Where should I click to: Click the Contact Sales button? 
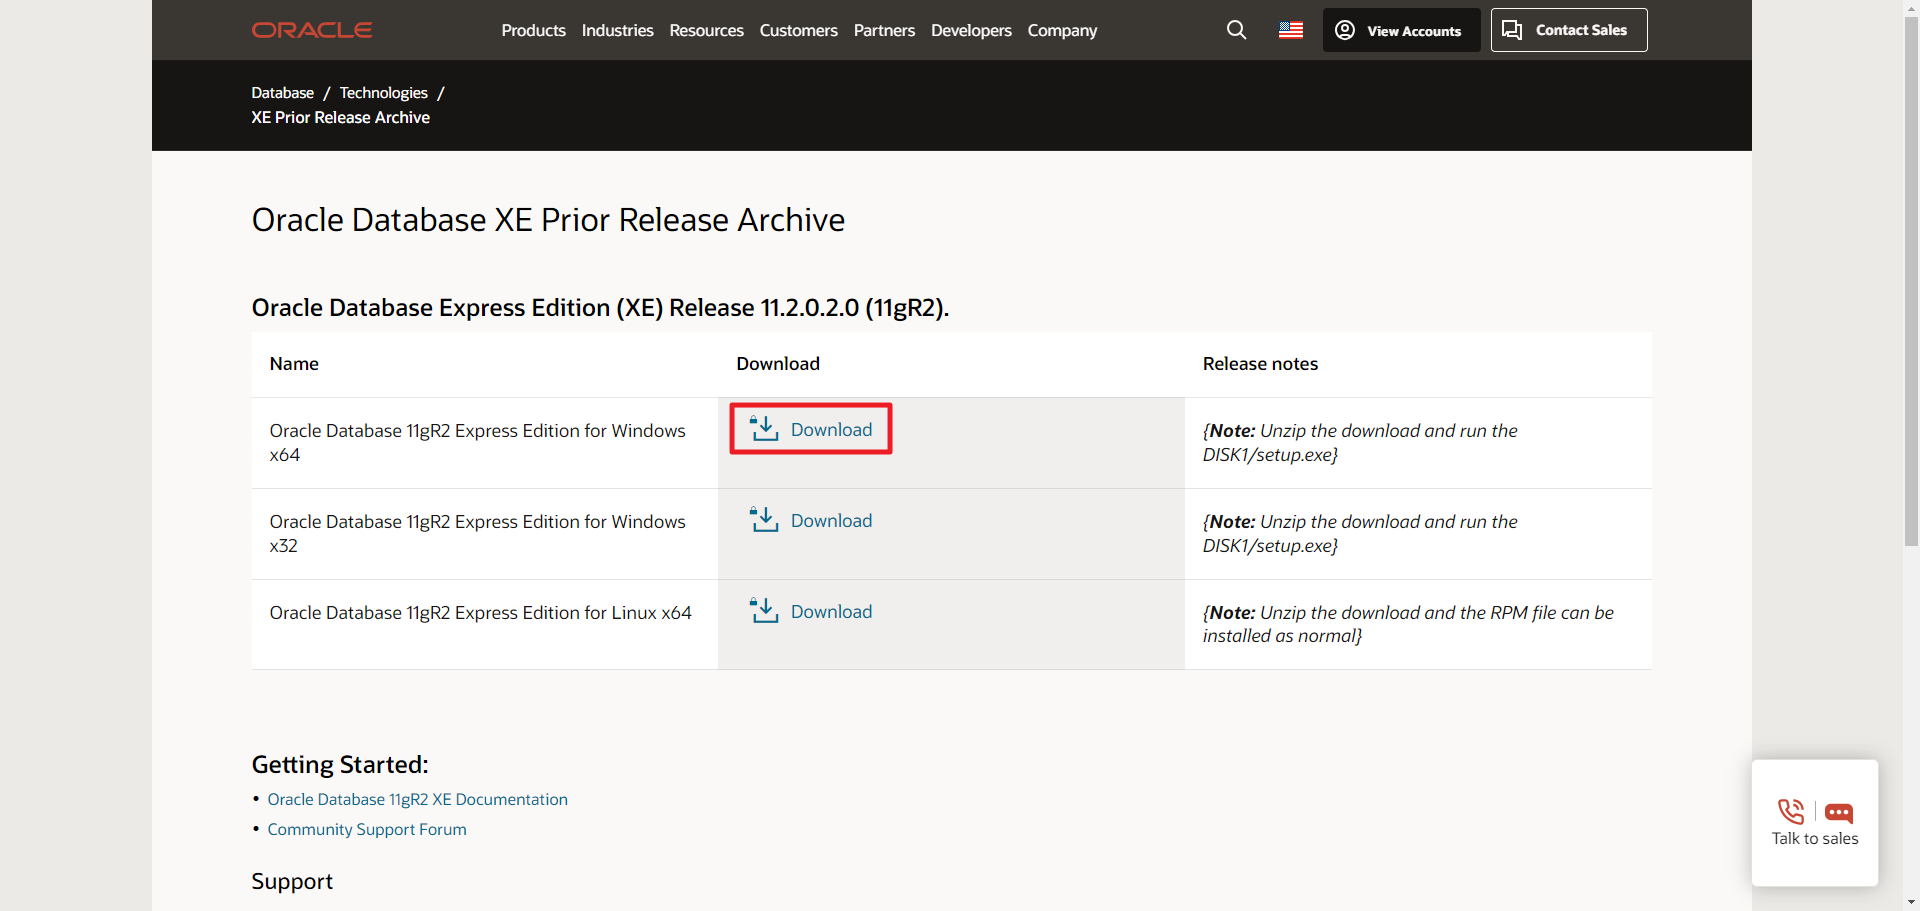1569,30
